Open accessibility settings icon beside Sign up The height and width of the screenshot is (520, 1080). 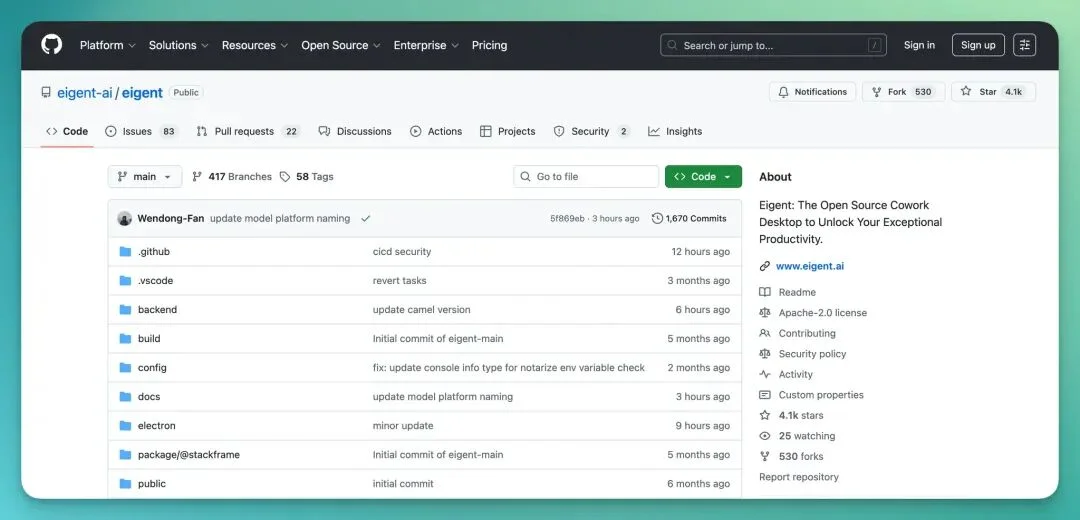[x=1024, y=45]
